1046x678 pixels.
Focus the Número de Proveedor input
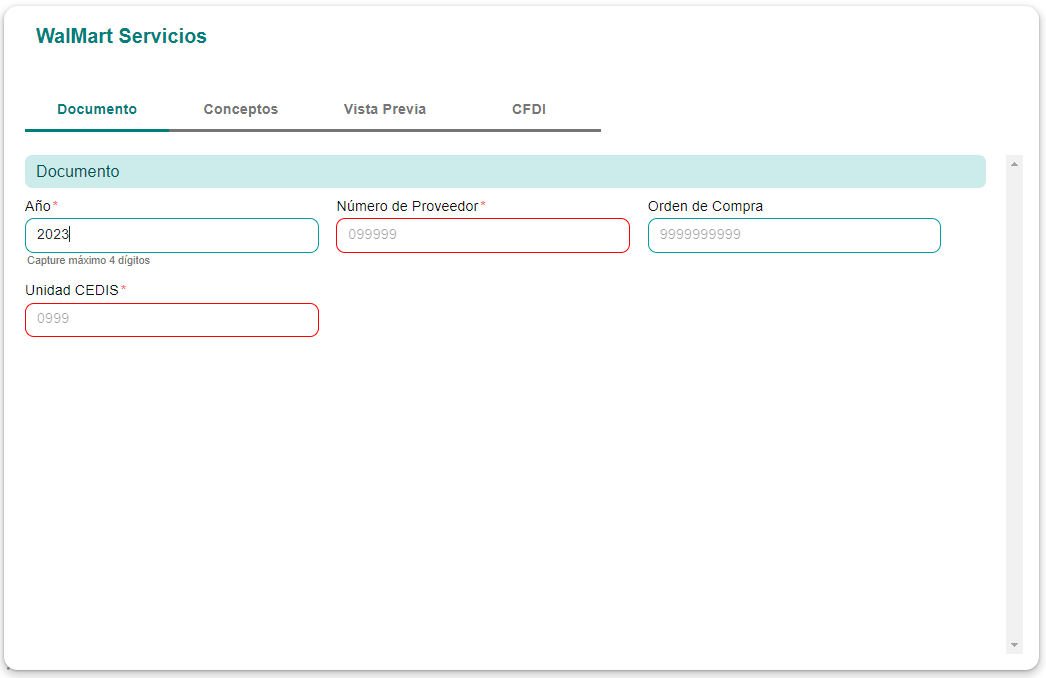[483, 235]
